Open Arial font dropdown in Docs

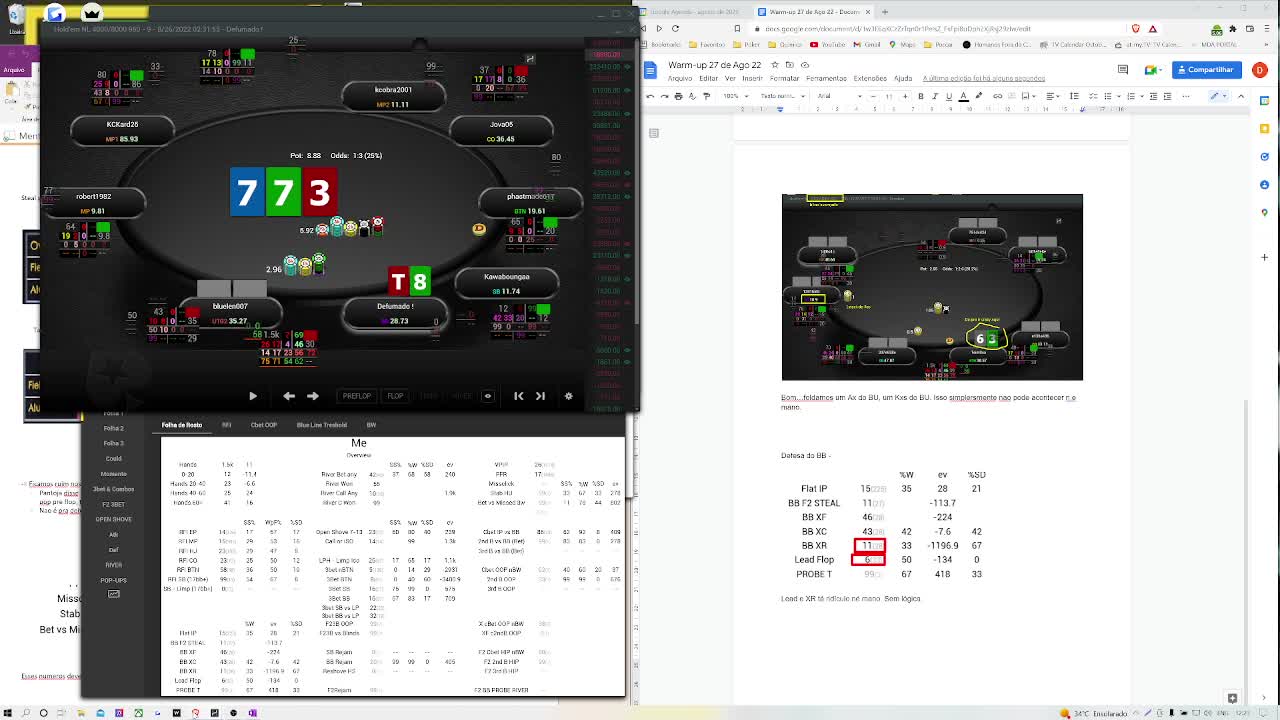(x=838, y=97)
